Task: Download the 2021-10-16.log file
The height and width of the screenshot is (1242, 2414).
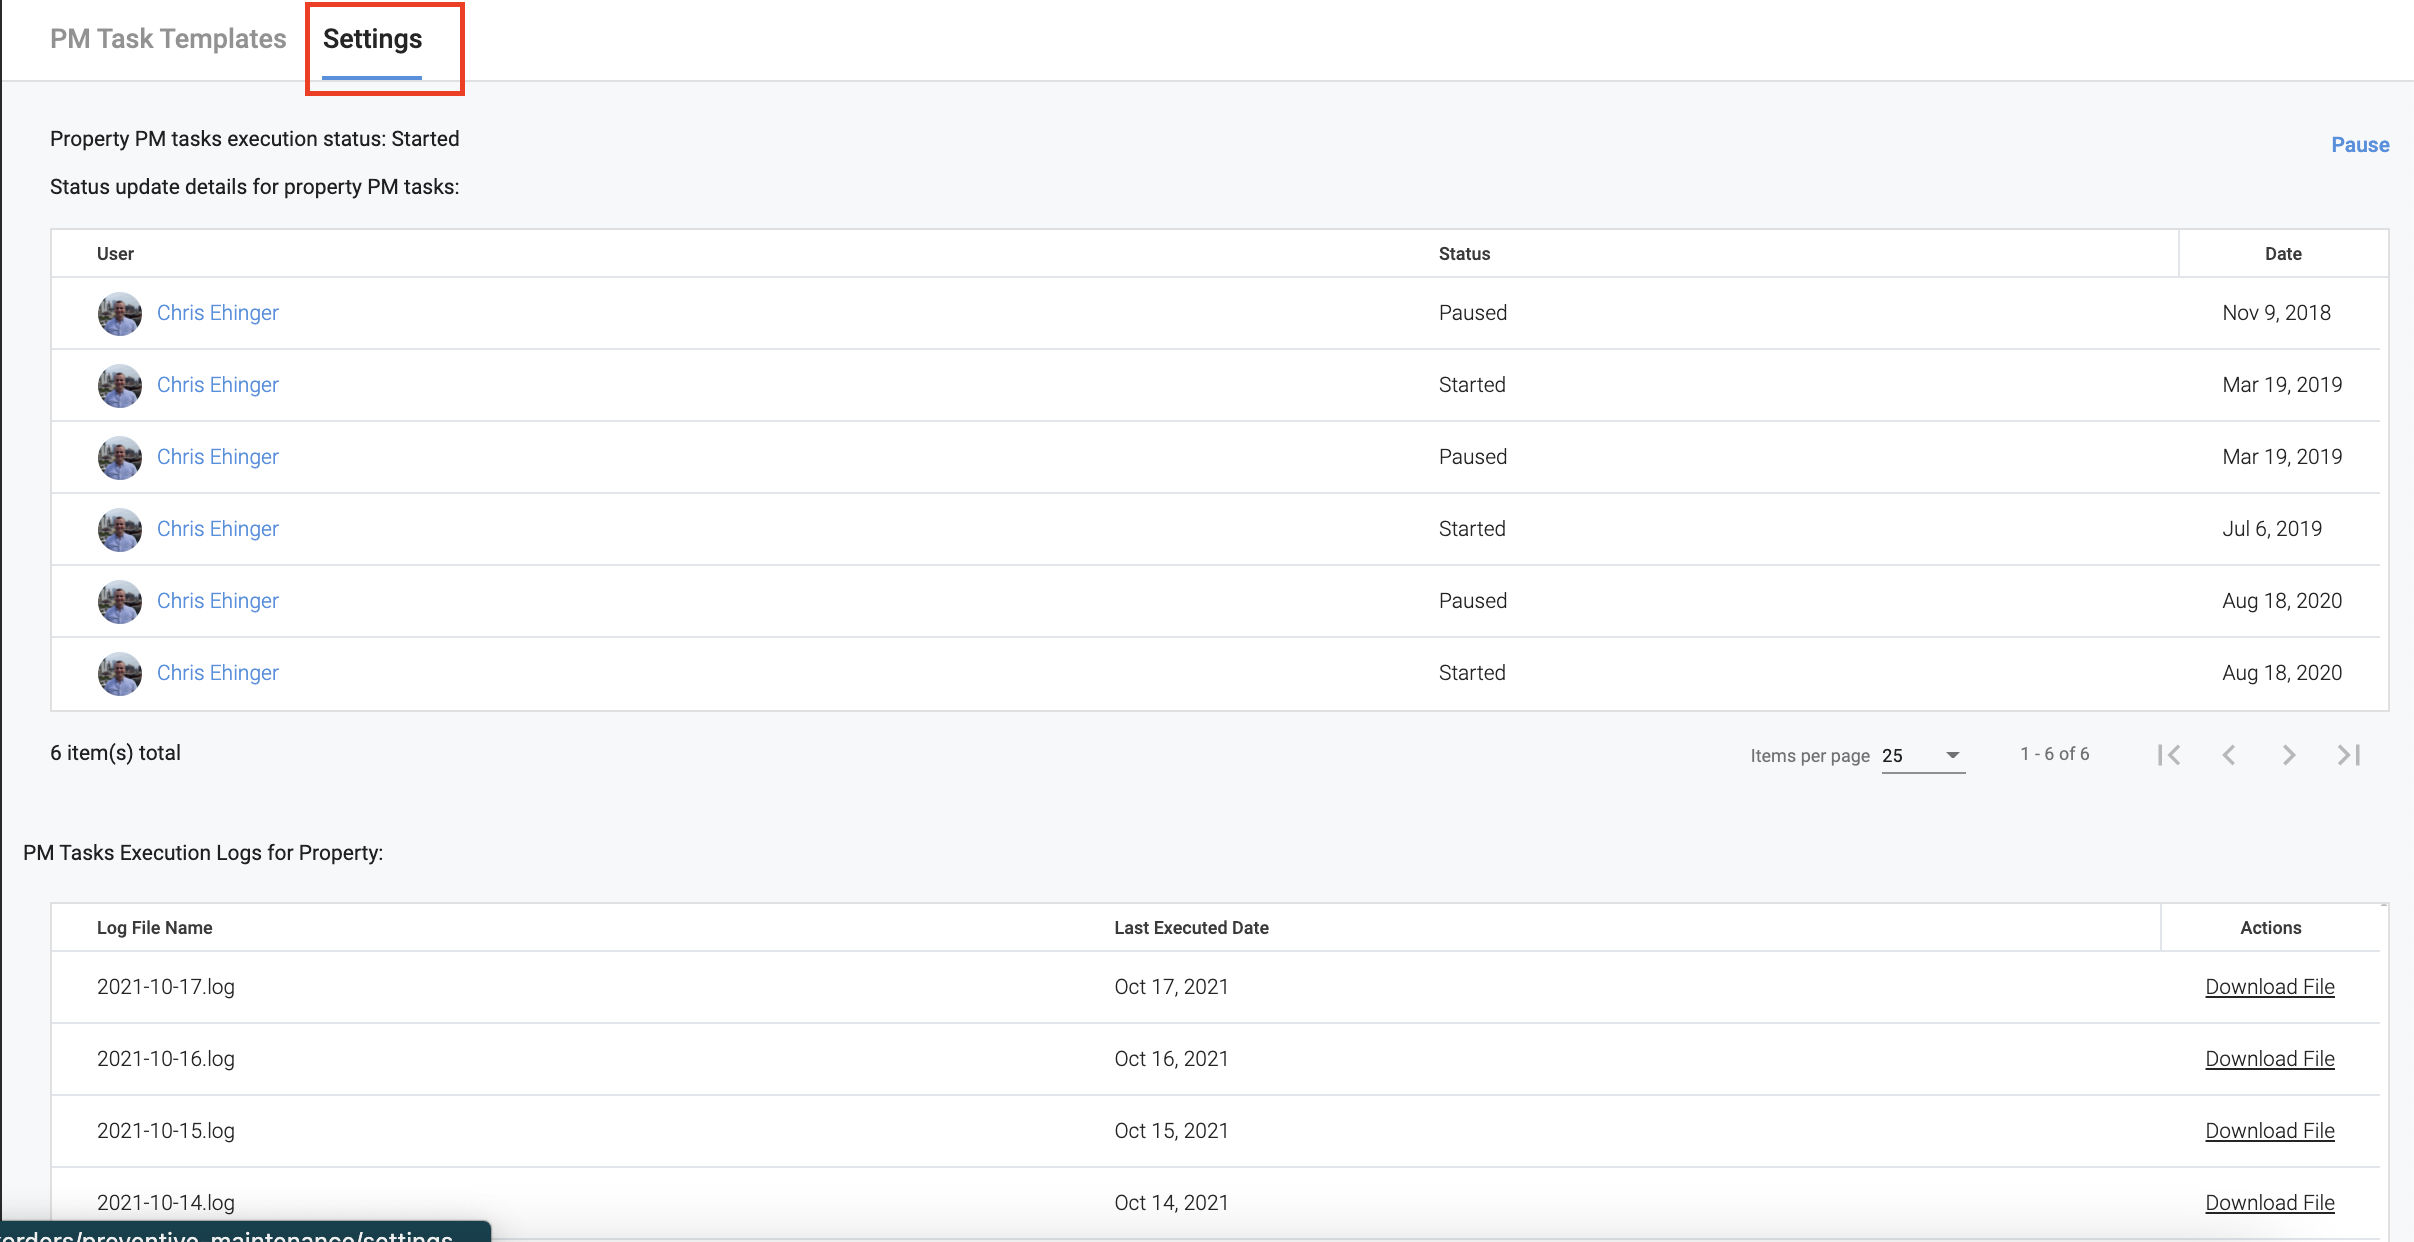Action: tap(2269, 1059)
